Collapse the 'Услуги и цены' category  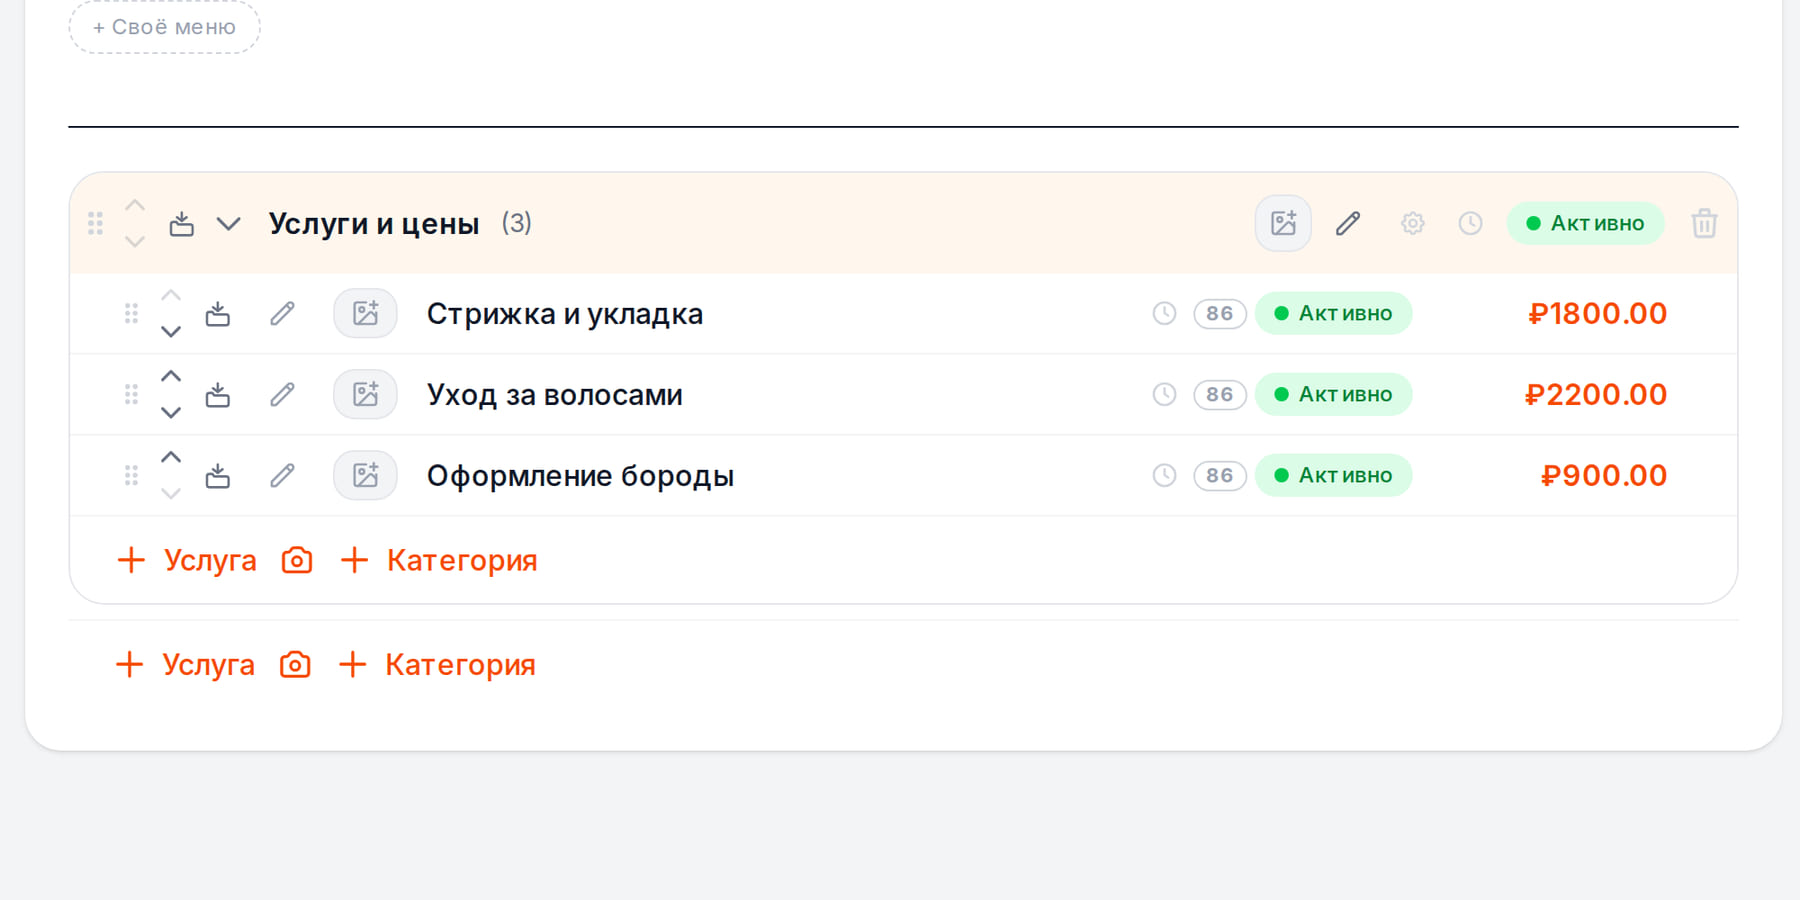[x=229, y=223]
